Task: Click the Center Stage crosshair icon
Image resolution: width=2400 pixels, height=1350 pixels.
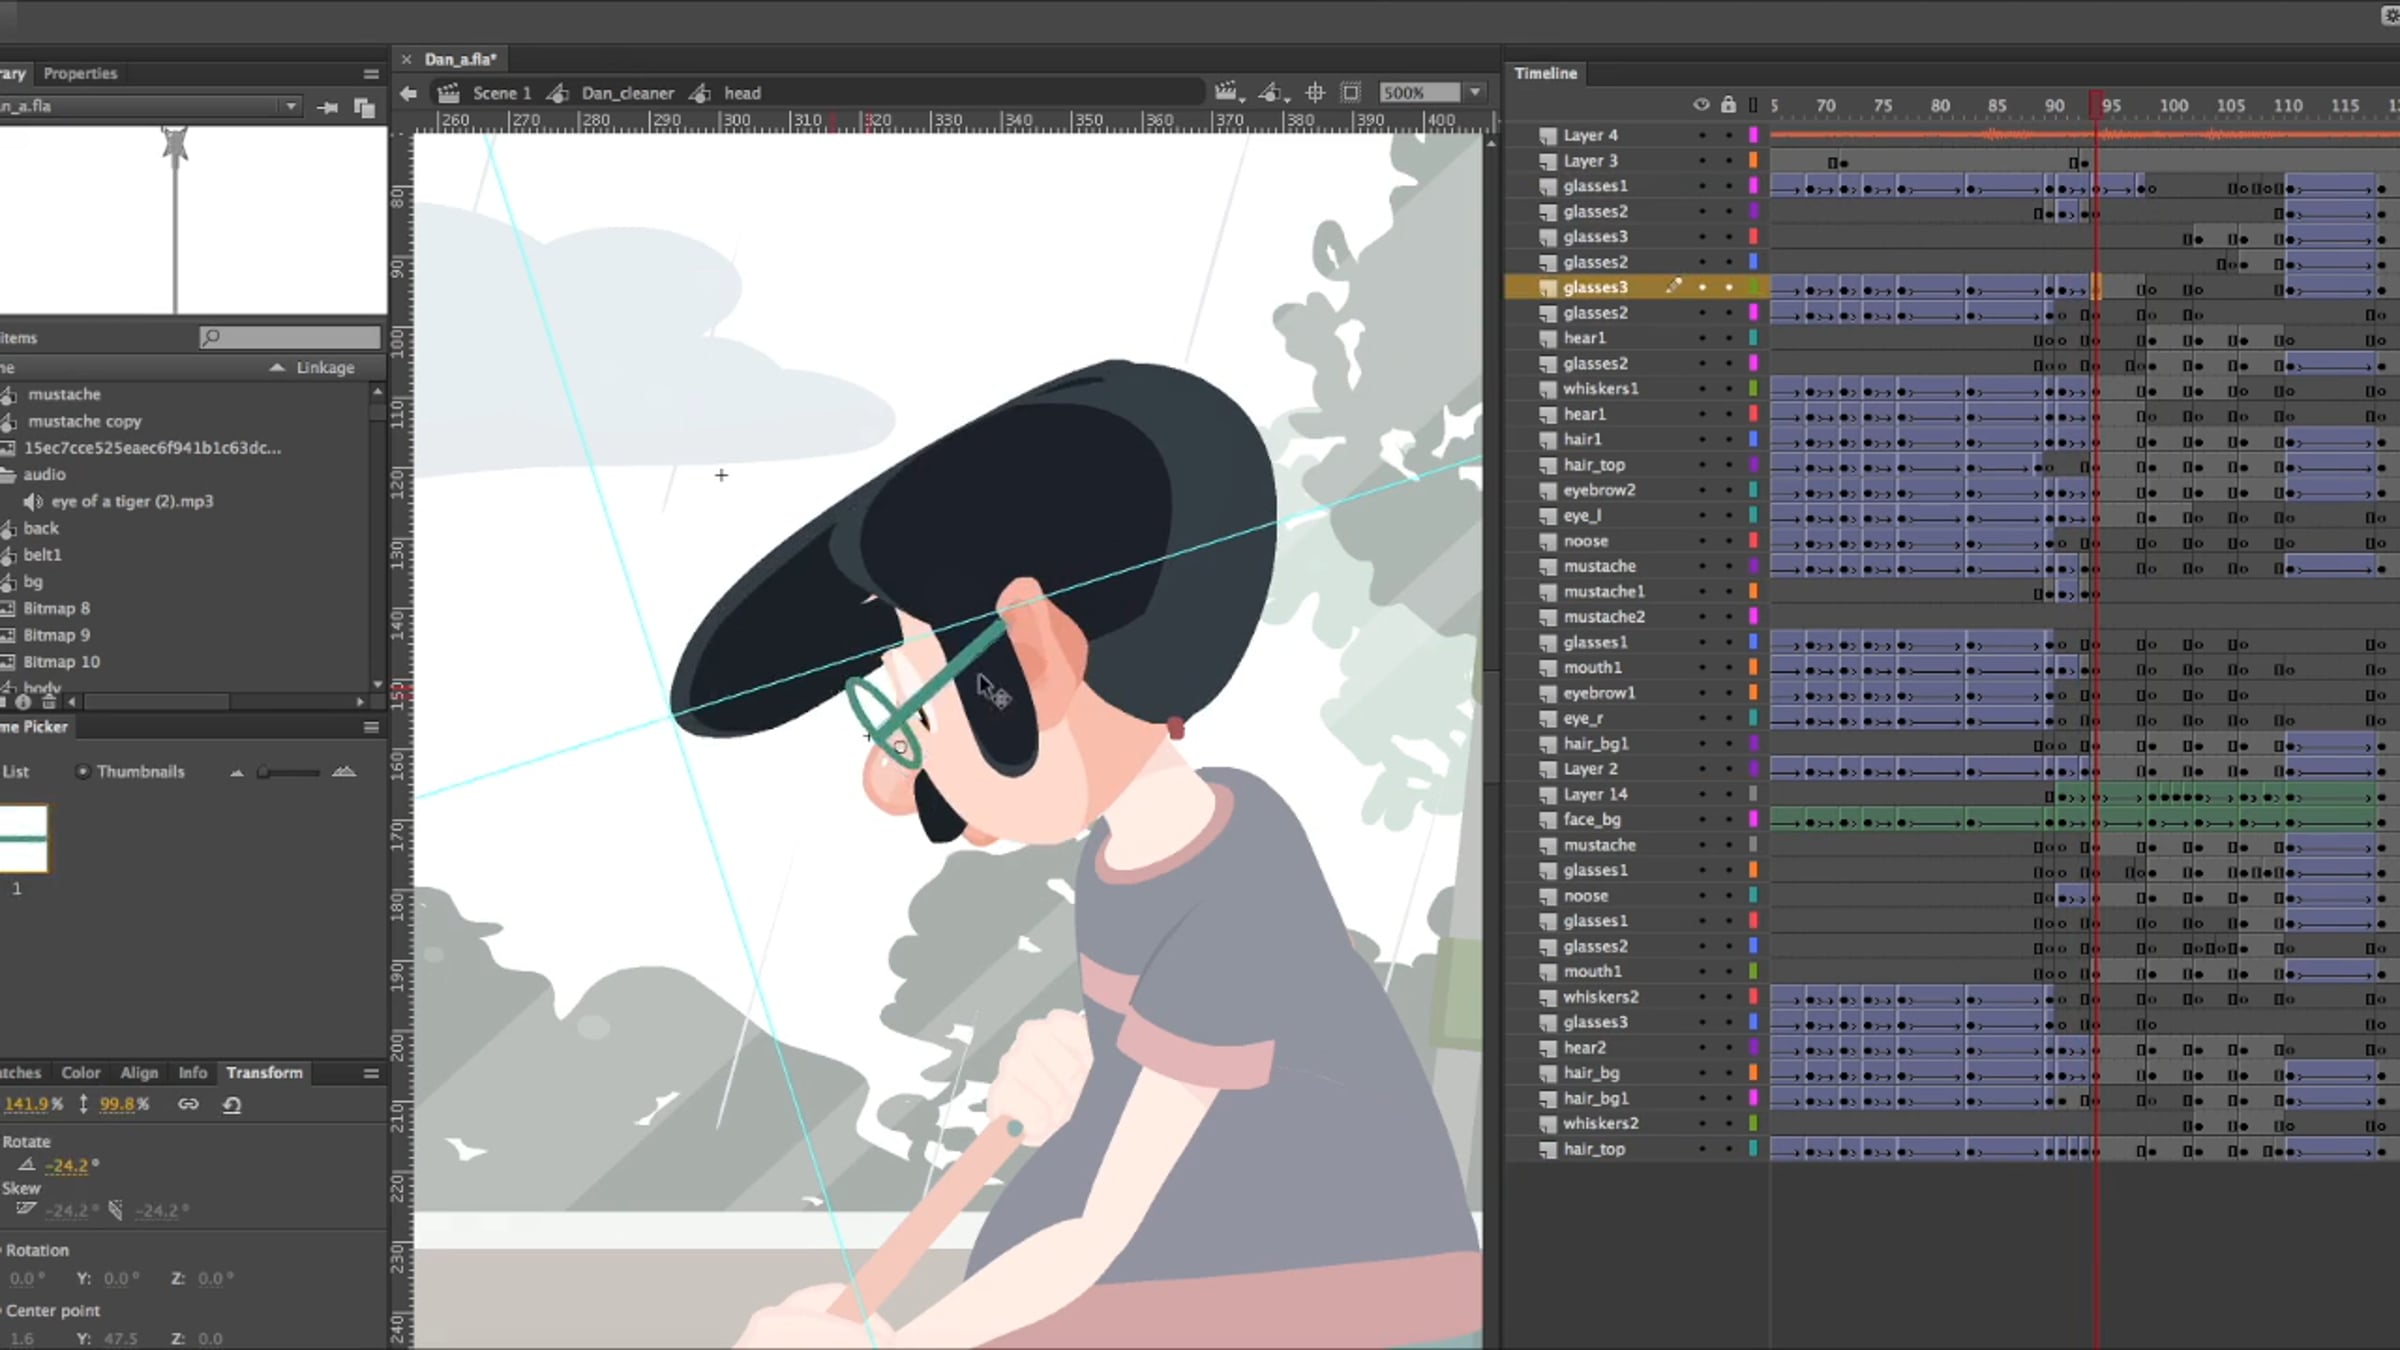Action: [1315, 93]
